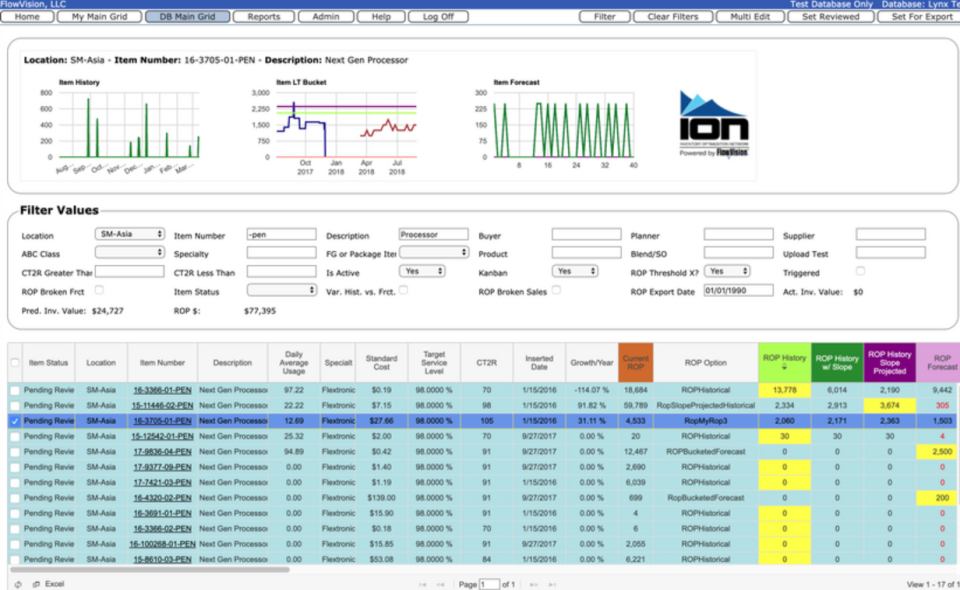Open the Reports menu

264,17
